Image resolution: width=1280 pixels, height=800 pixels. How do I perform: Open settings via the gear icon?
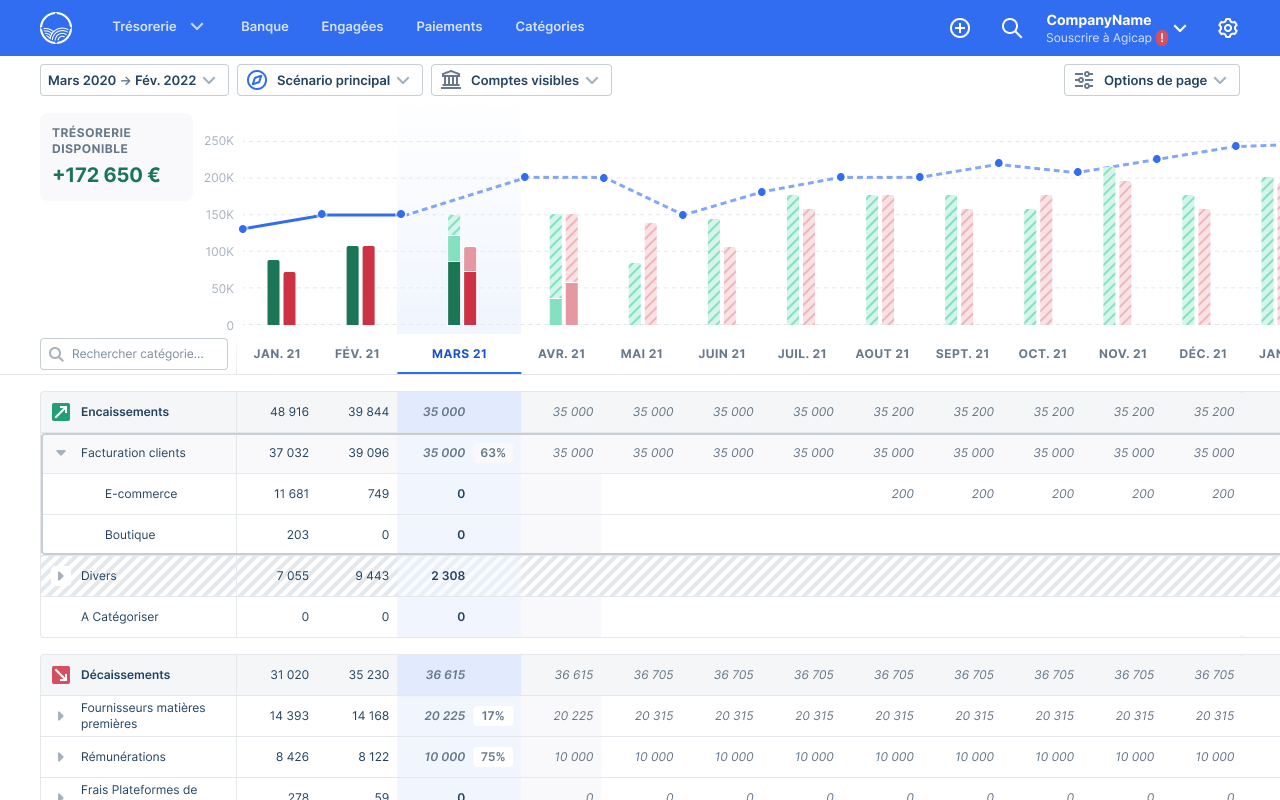click(1228, 28)
